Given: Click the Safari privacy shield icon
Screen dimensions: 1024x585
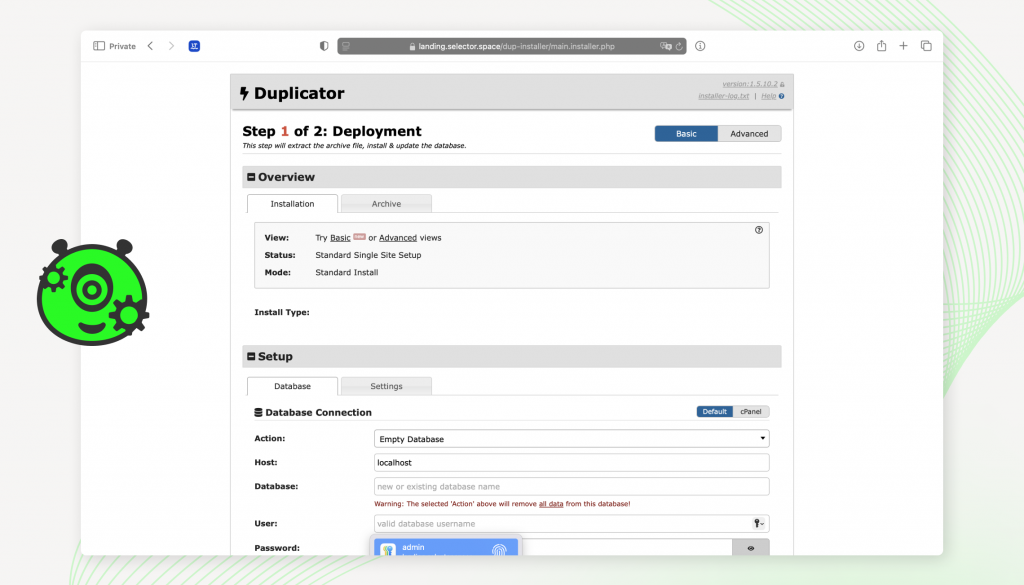Looking at the screenshot, I should tap(322, 45).
